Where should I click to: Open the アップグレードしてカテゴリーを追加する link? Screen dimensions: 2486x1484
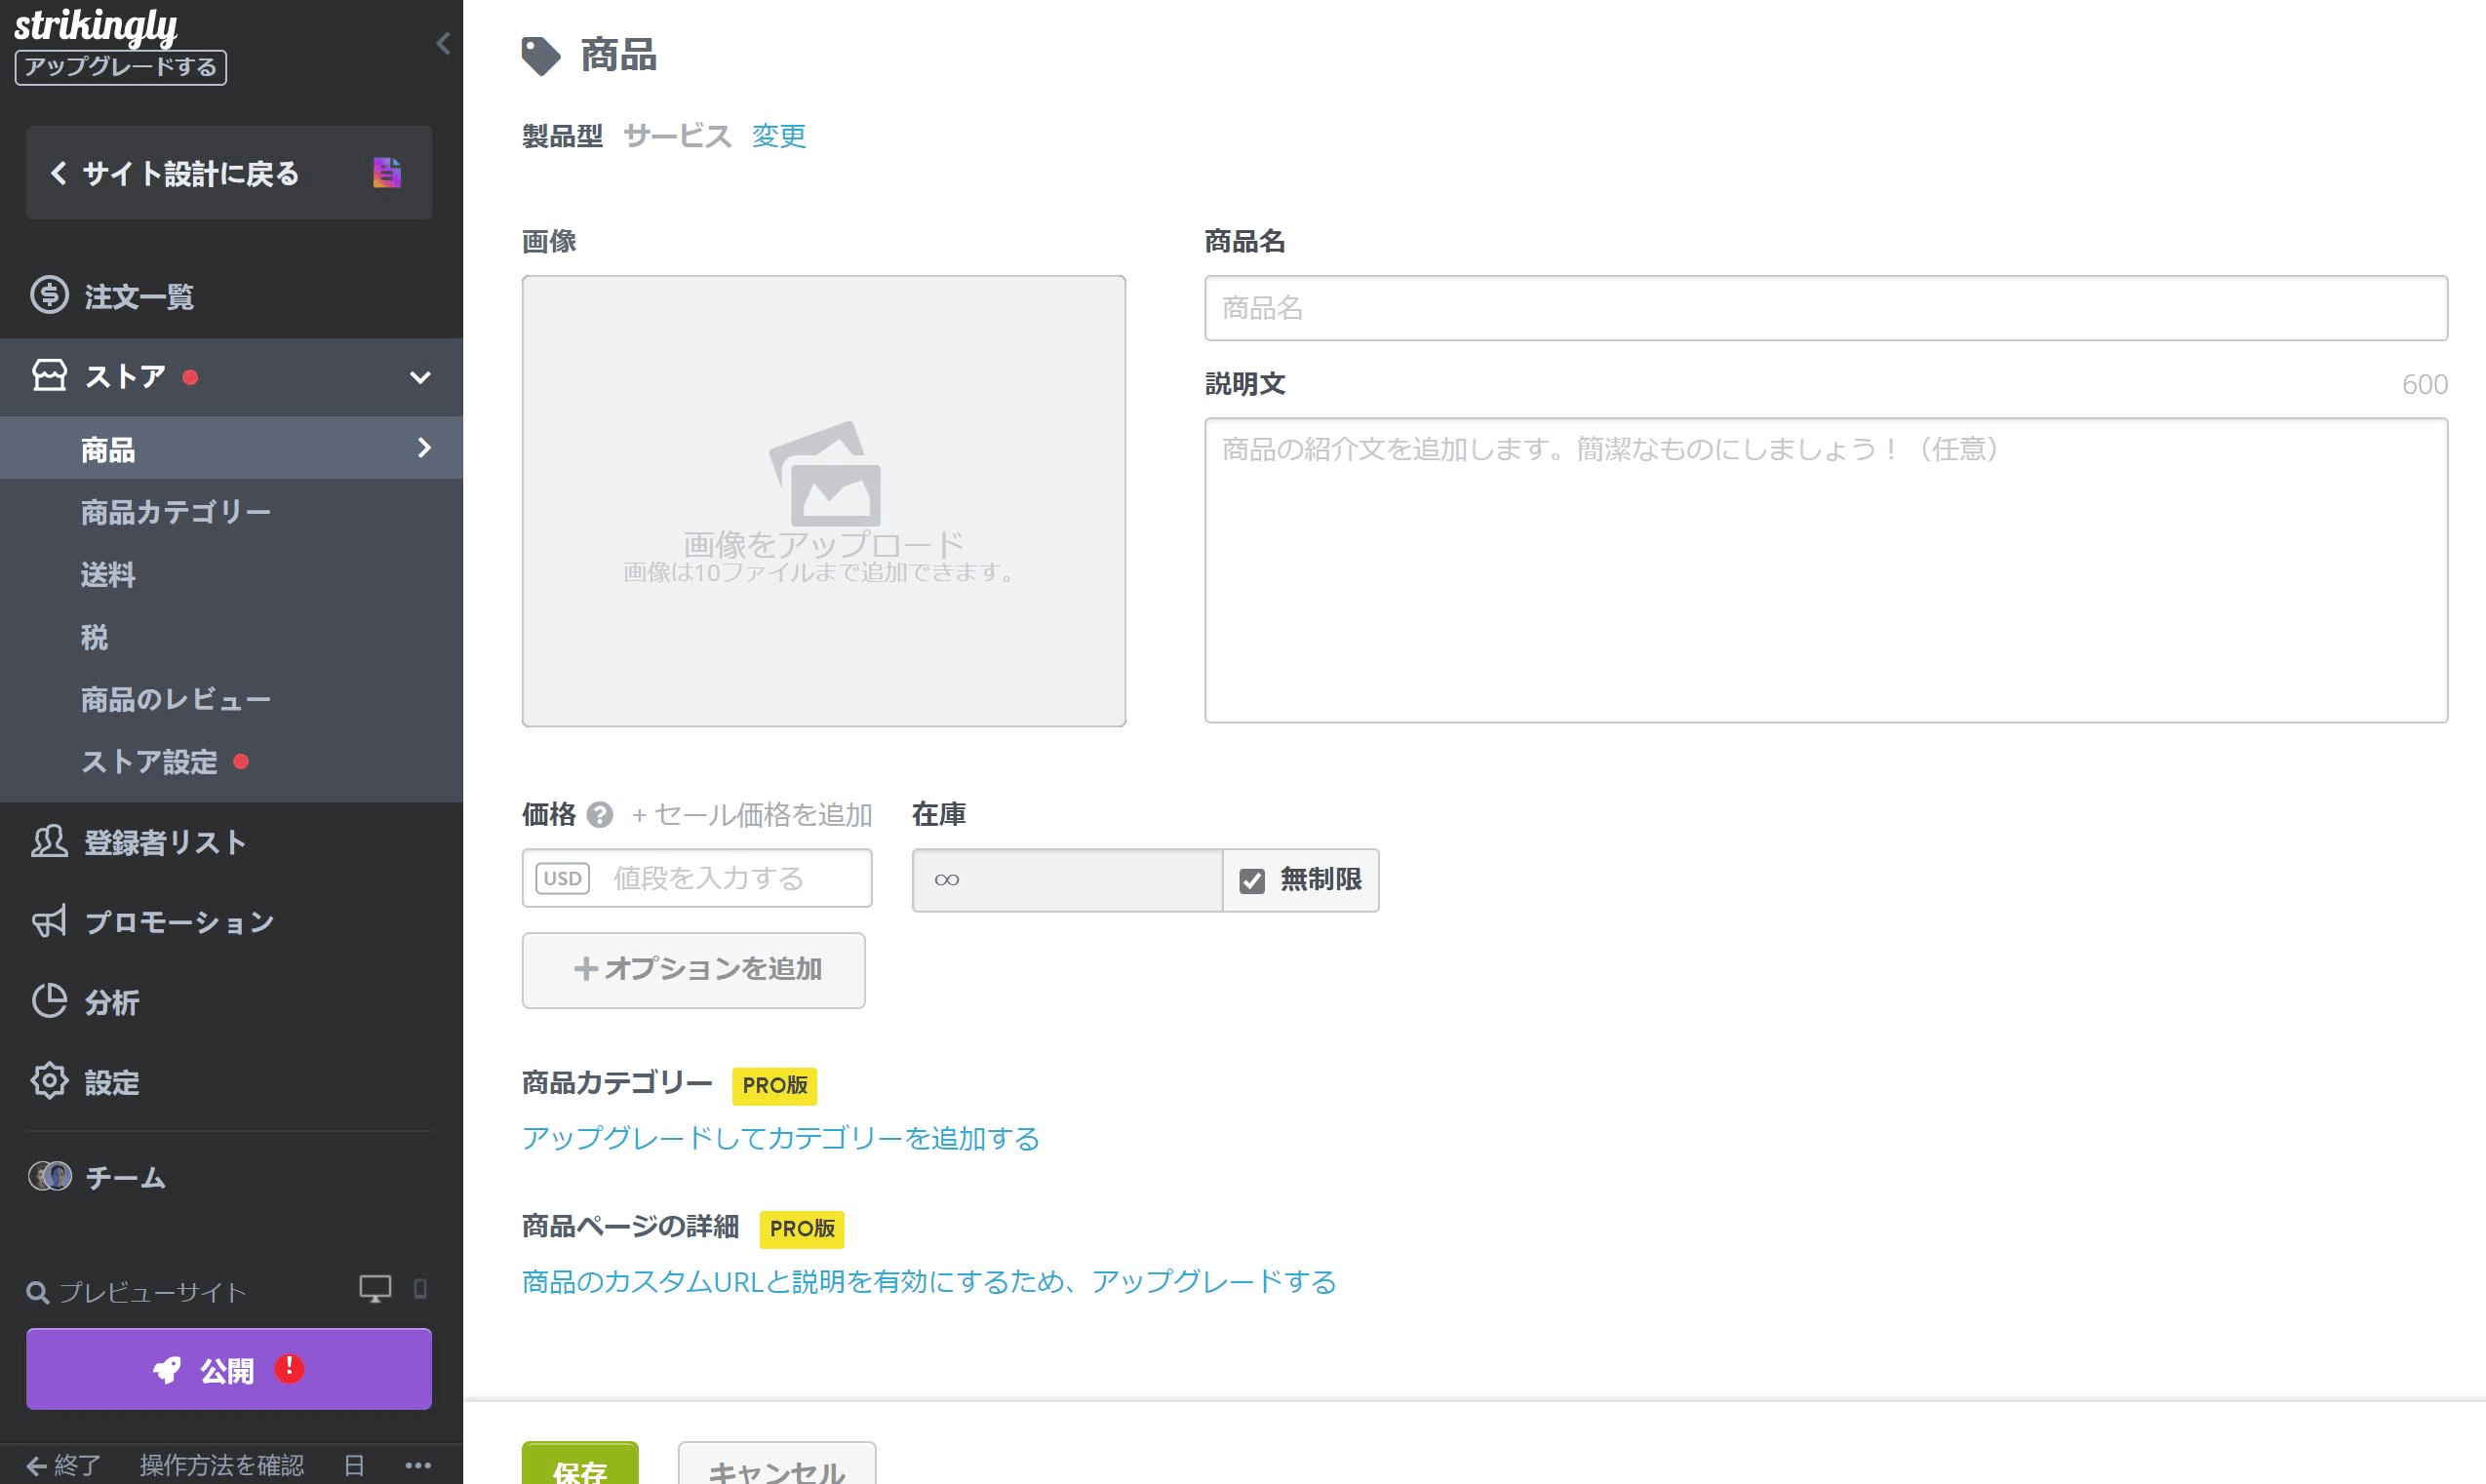point(779,1138)
